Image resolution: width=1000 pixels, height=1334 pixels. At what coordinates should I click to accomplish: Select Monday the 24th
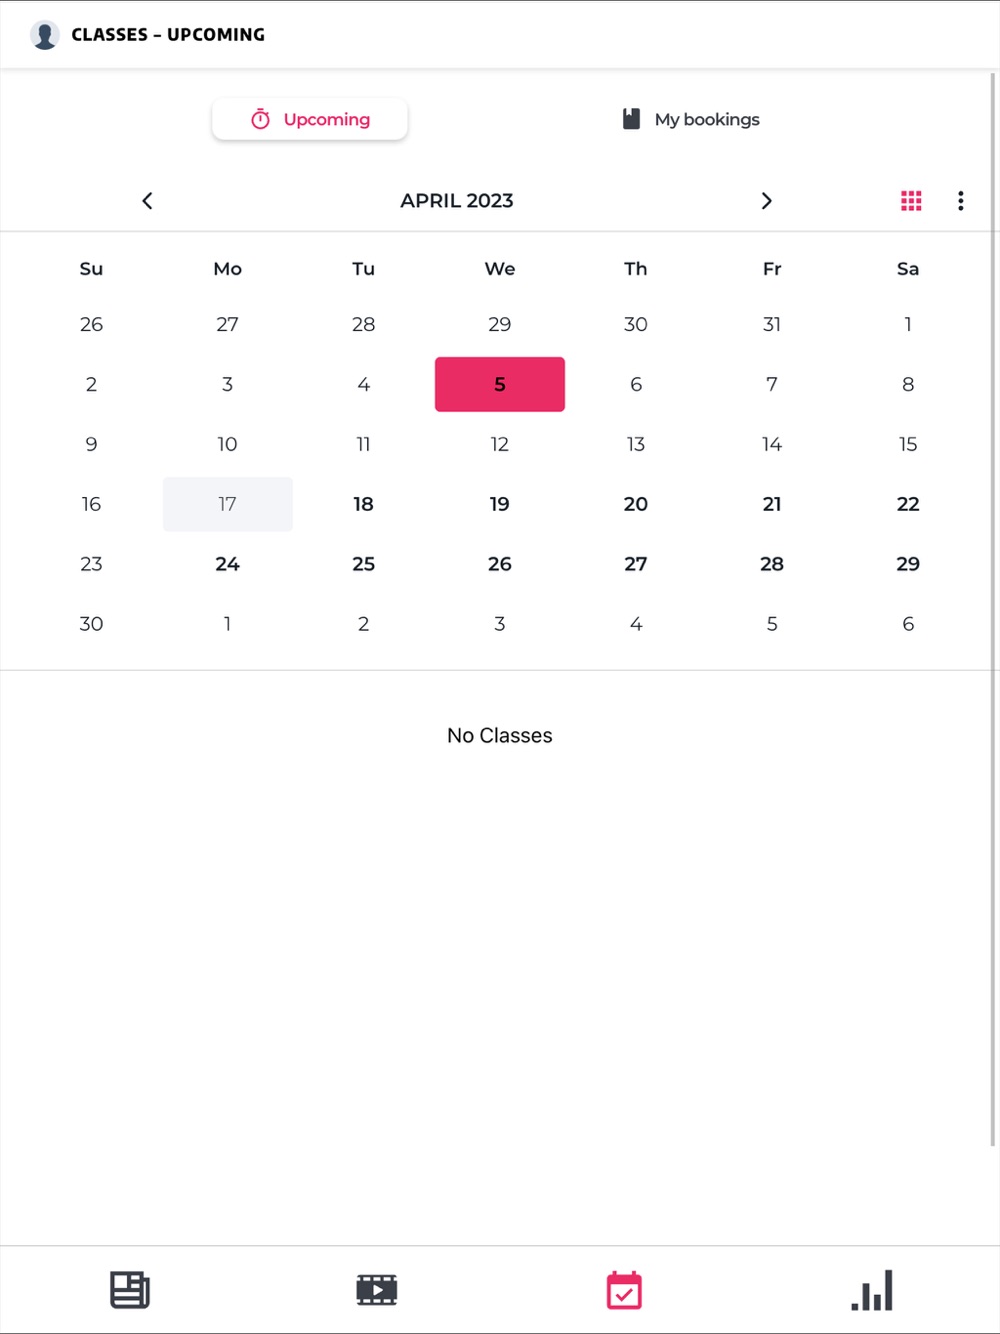(228, 564)
